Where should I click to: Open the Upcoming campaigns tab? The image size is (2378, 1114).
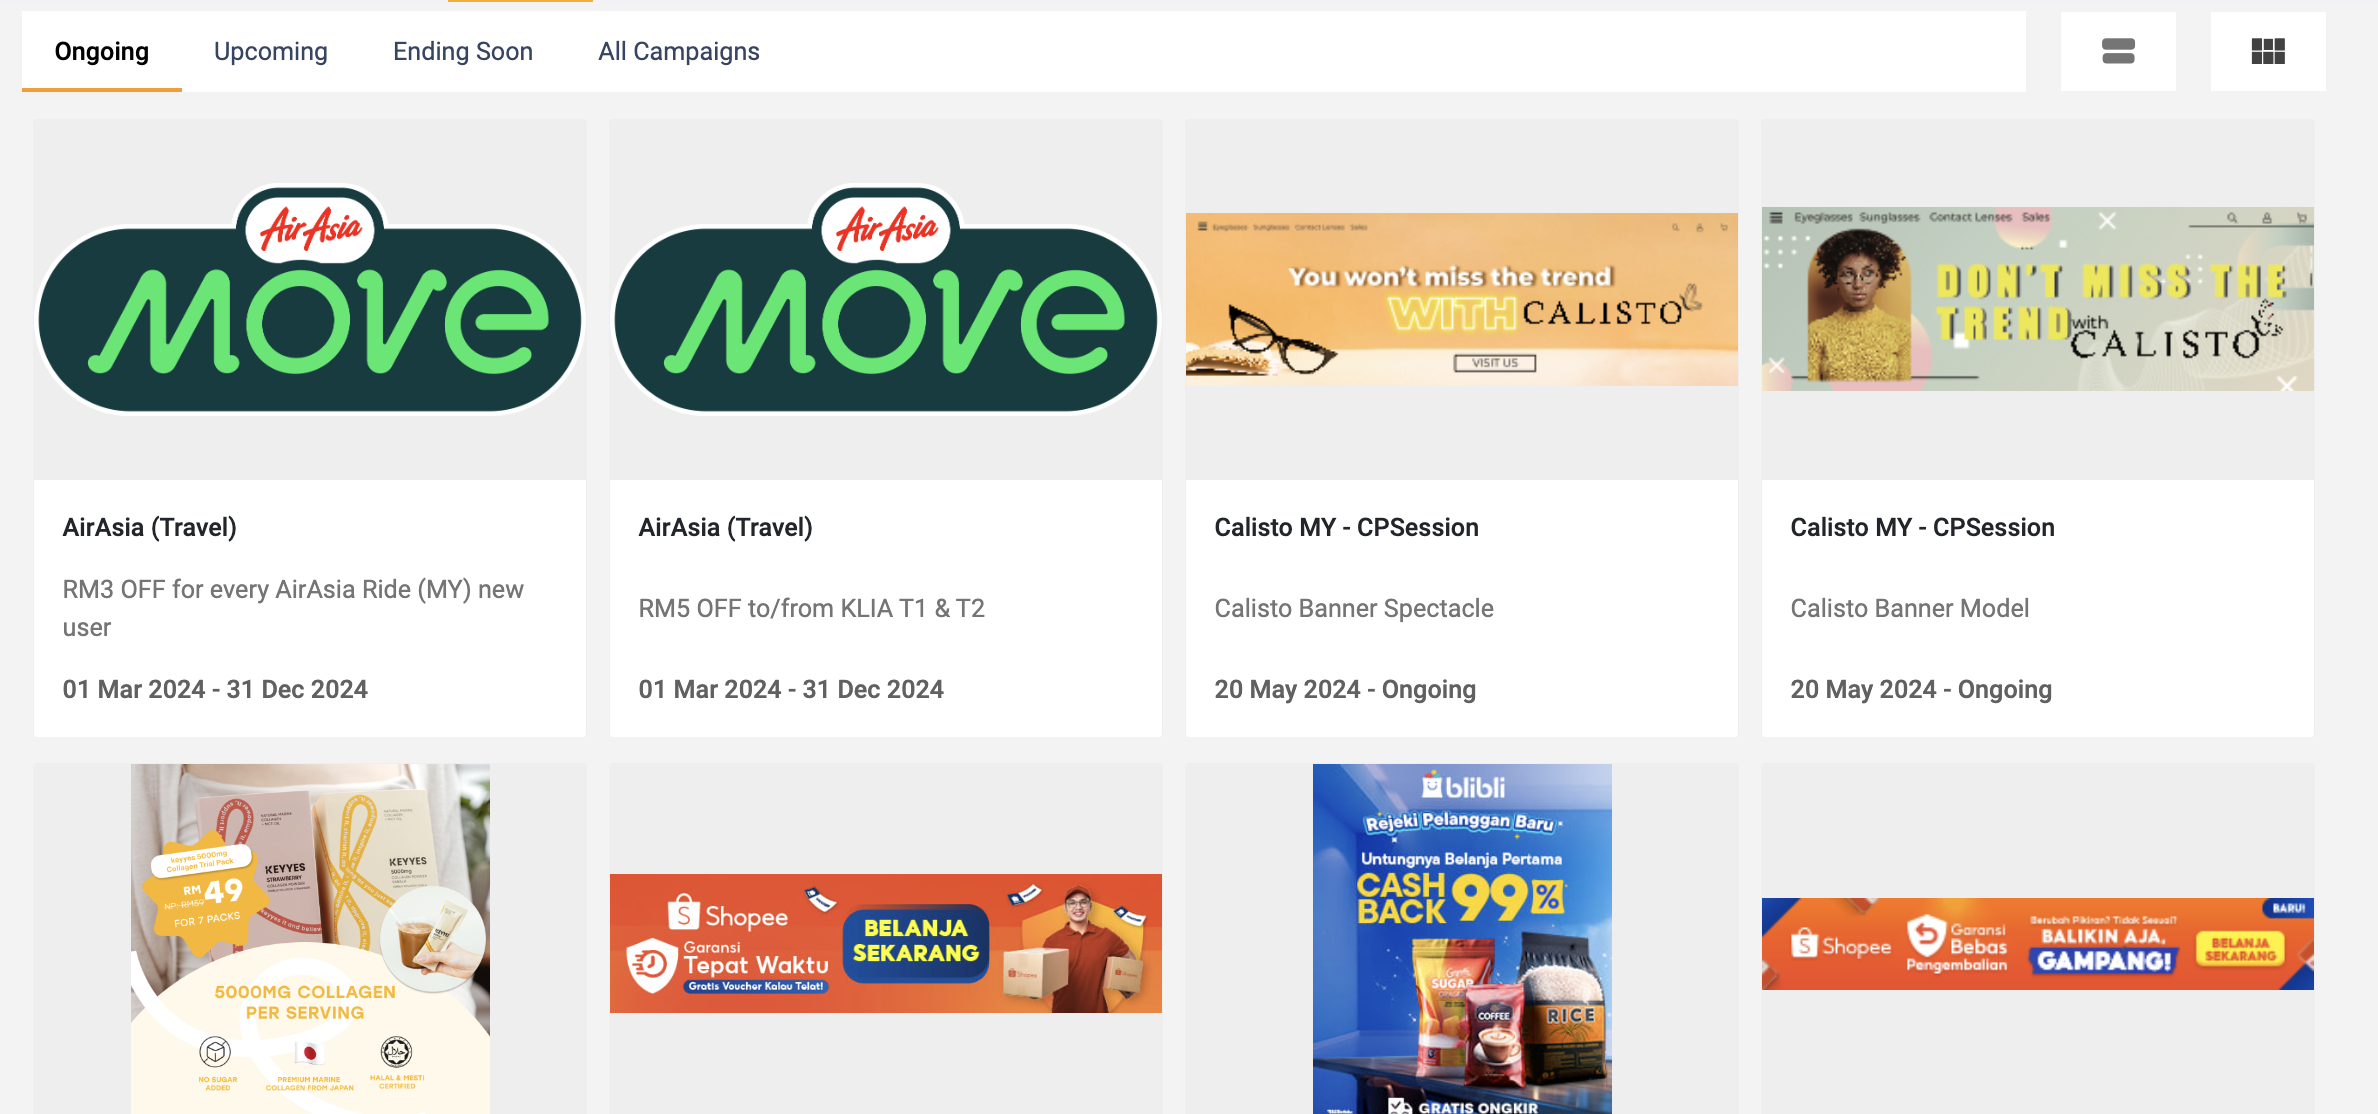click(x=271, y=51)
